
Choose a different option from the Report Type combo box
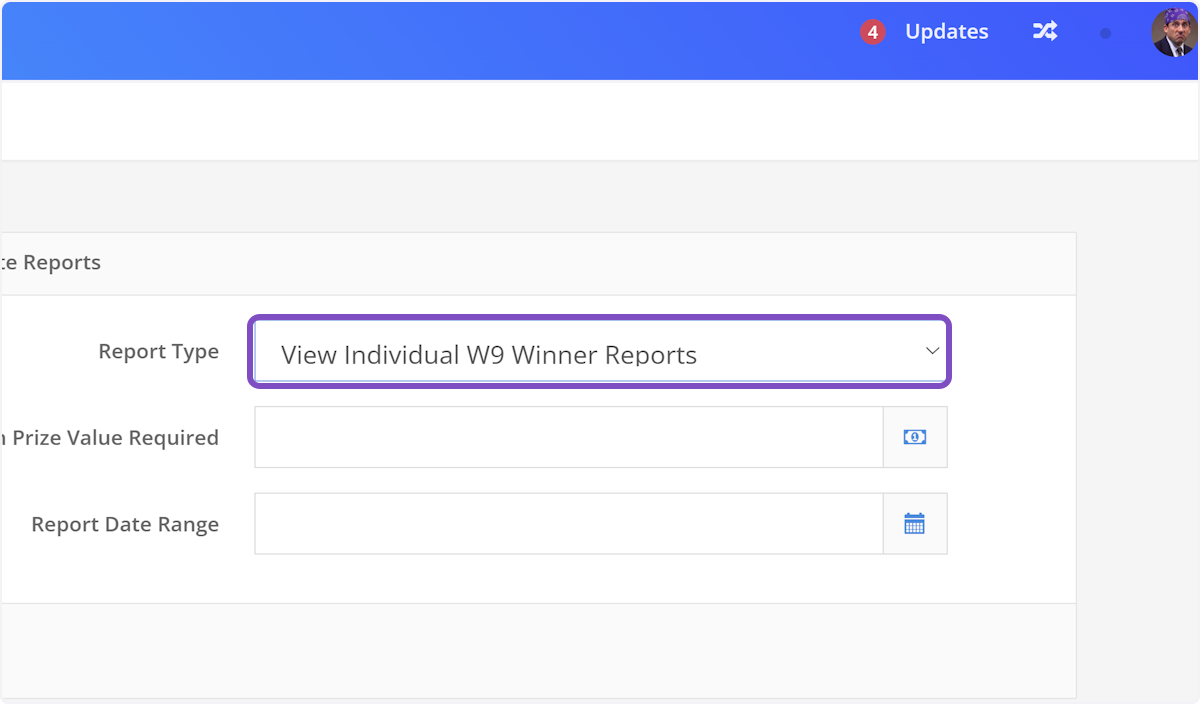coord(600,352)
